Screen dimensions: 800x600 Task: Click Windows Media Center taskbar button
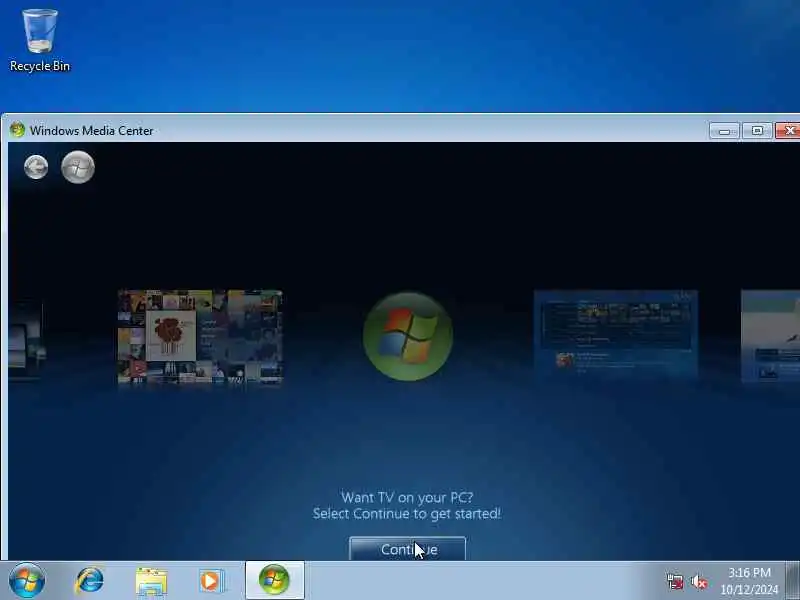click(x=274, y=581)
